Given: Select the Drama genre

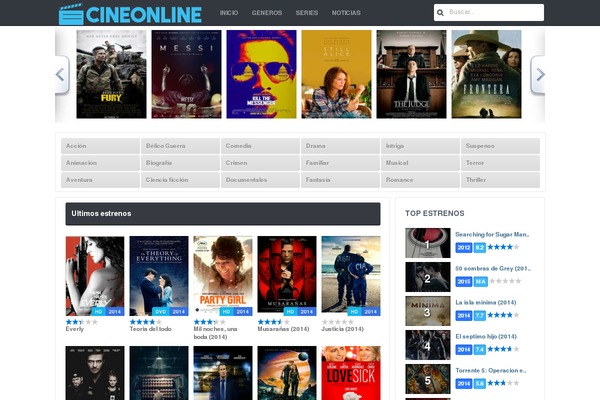Looking at the screenshot, I should (340, 146).
